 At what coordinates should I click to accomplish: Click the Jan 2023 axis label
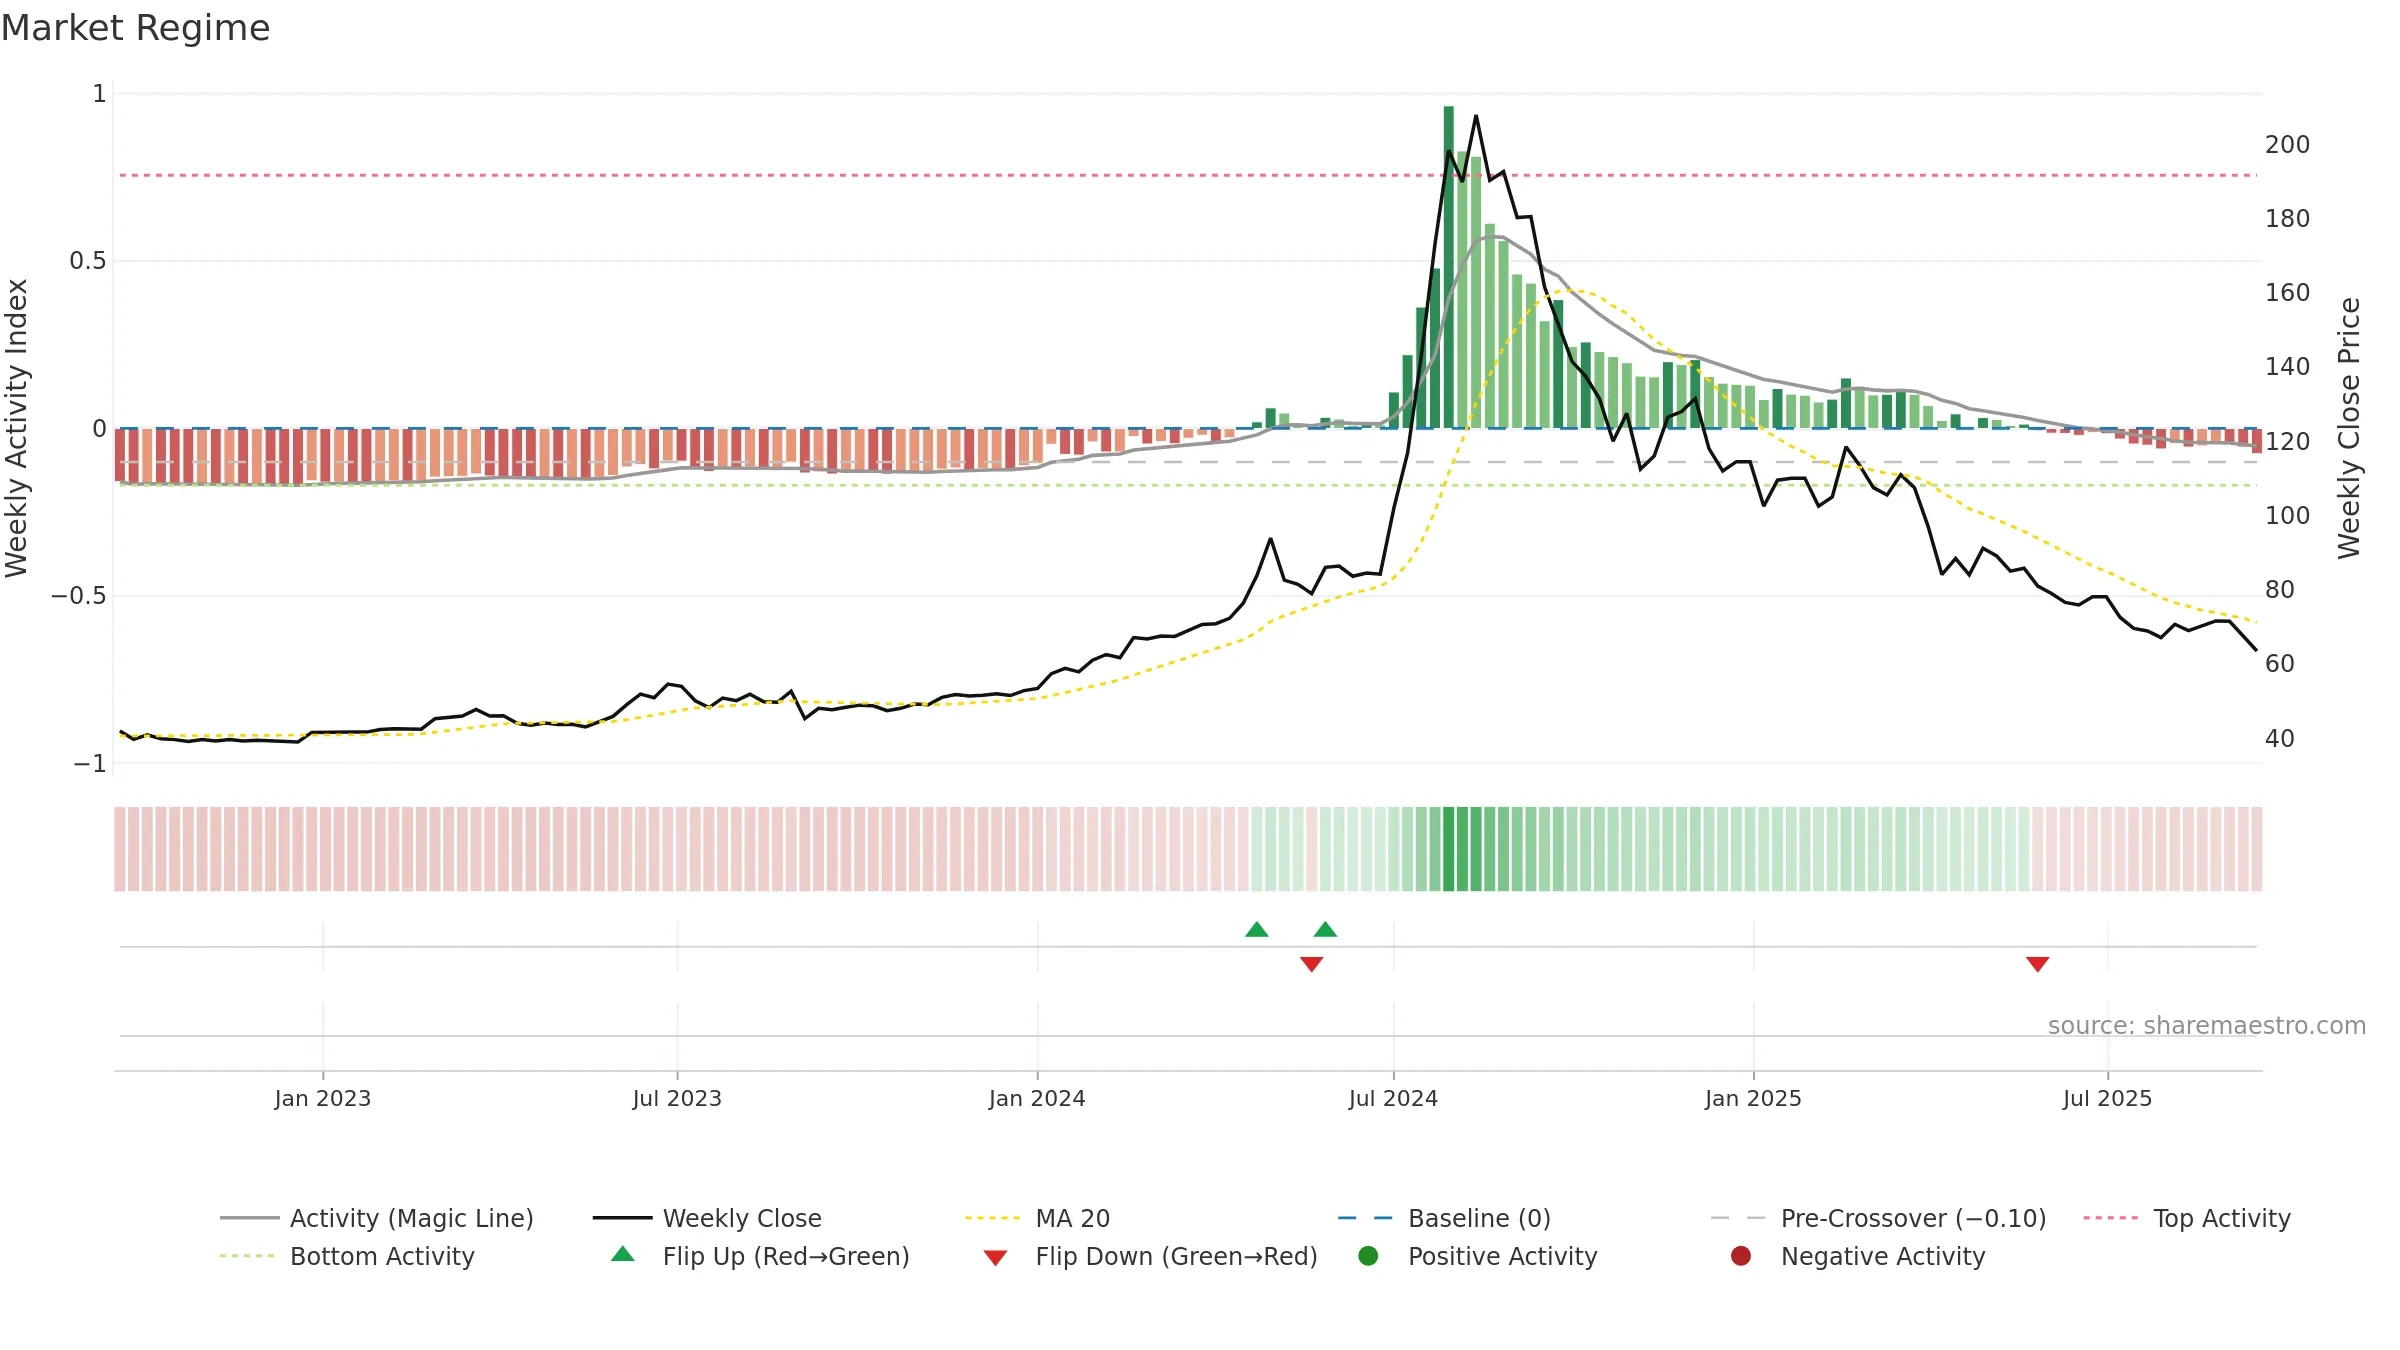click(323, 1099)
